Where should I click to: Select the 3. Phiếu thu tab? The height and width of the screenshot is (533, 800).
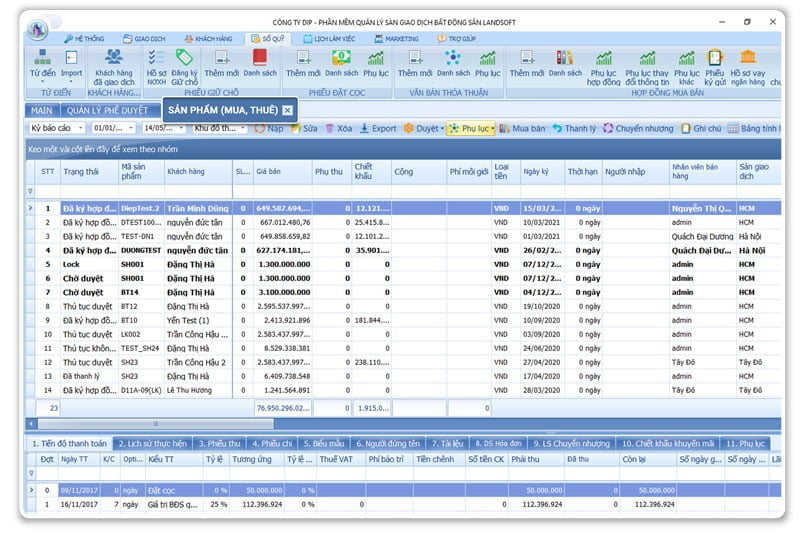point(218,443)
